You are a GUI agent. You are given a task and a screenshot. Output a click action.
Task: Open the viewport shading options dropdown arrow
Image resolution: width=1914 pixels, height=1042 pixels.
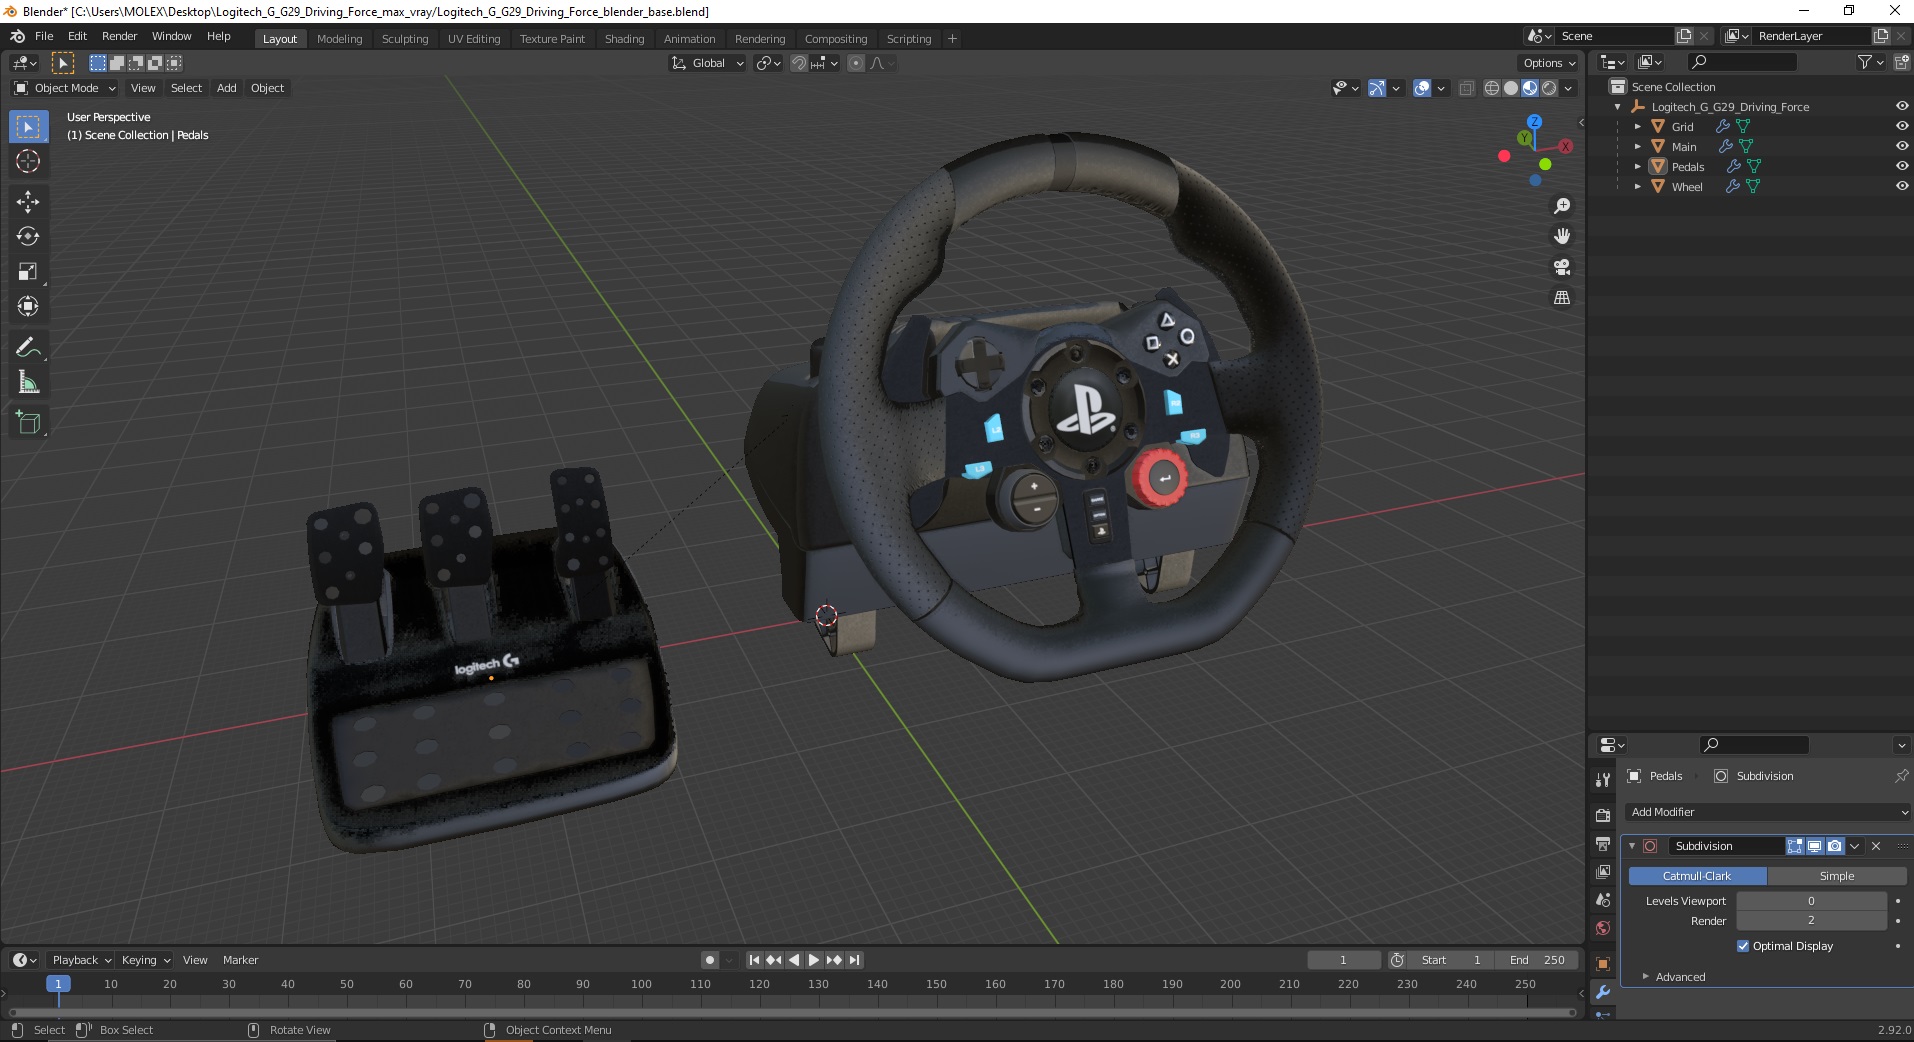[x=1568, y=88]
